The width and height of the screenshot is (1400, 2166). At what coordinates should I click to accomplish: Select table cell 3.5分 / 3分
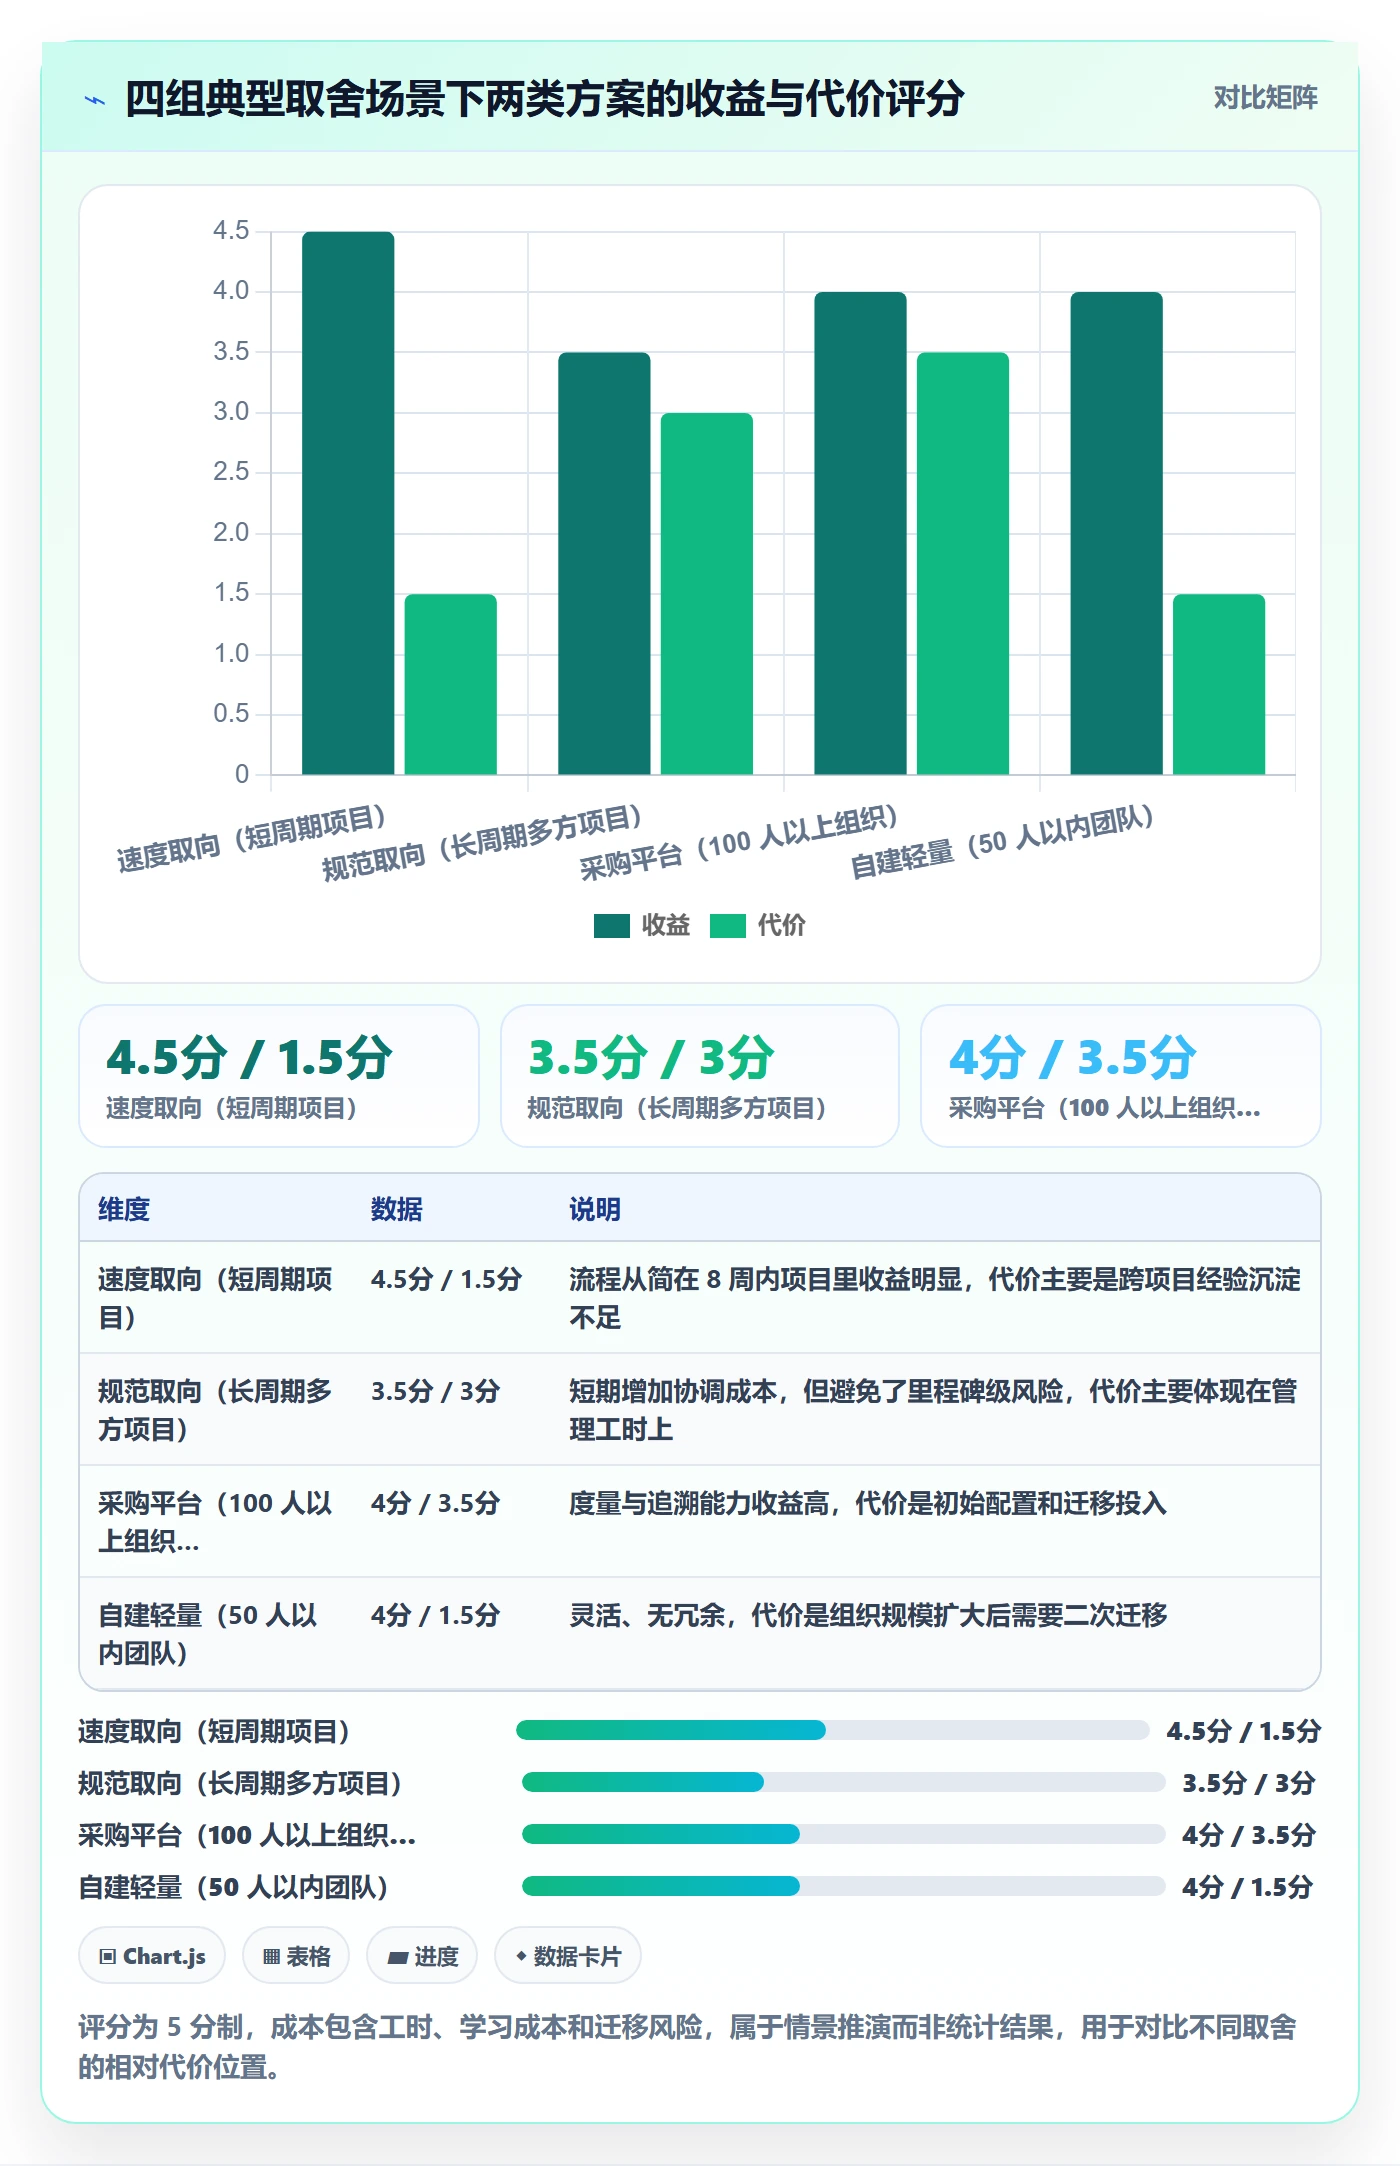(435, 1391)
